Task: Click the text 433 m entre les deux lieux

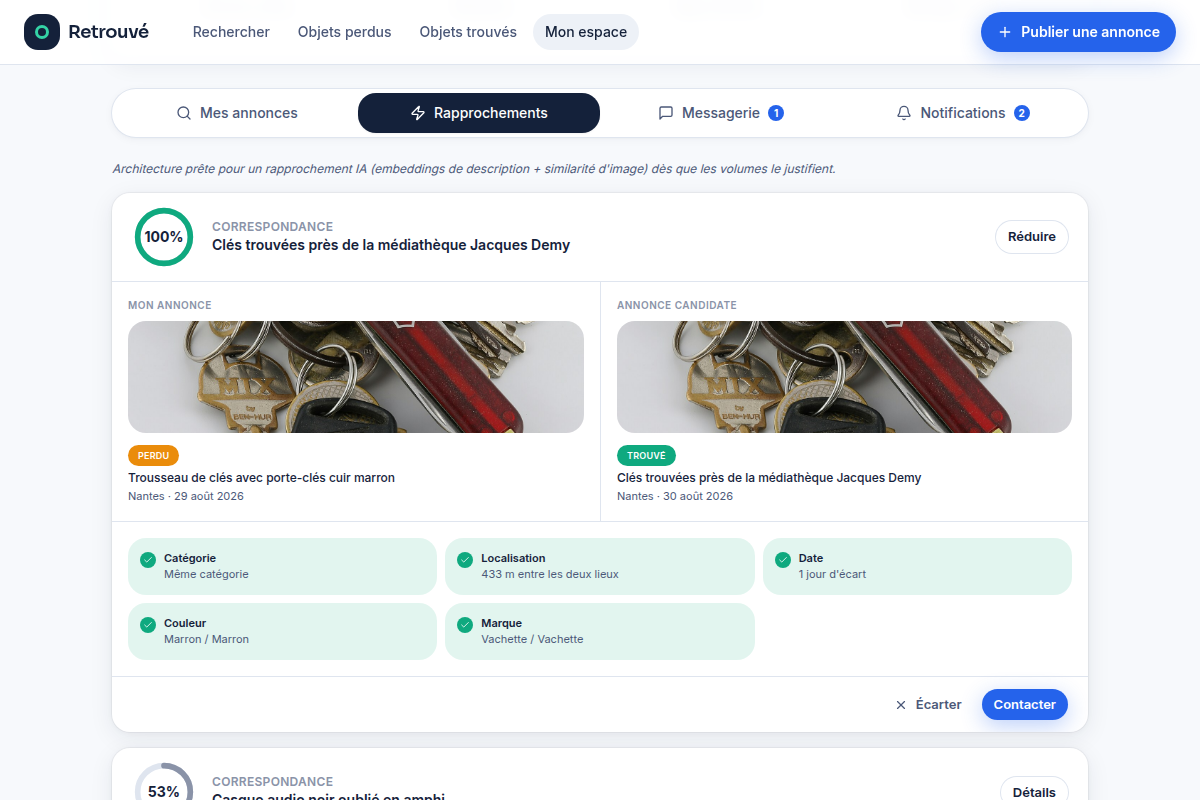Action: pyautogui.click(x=550, y=574)
